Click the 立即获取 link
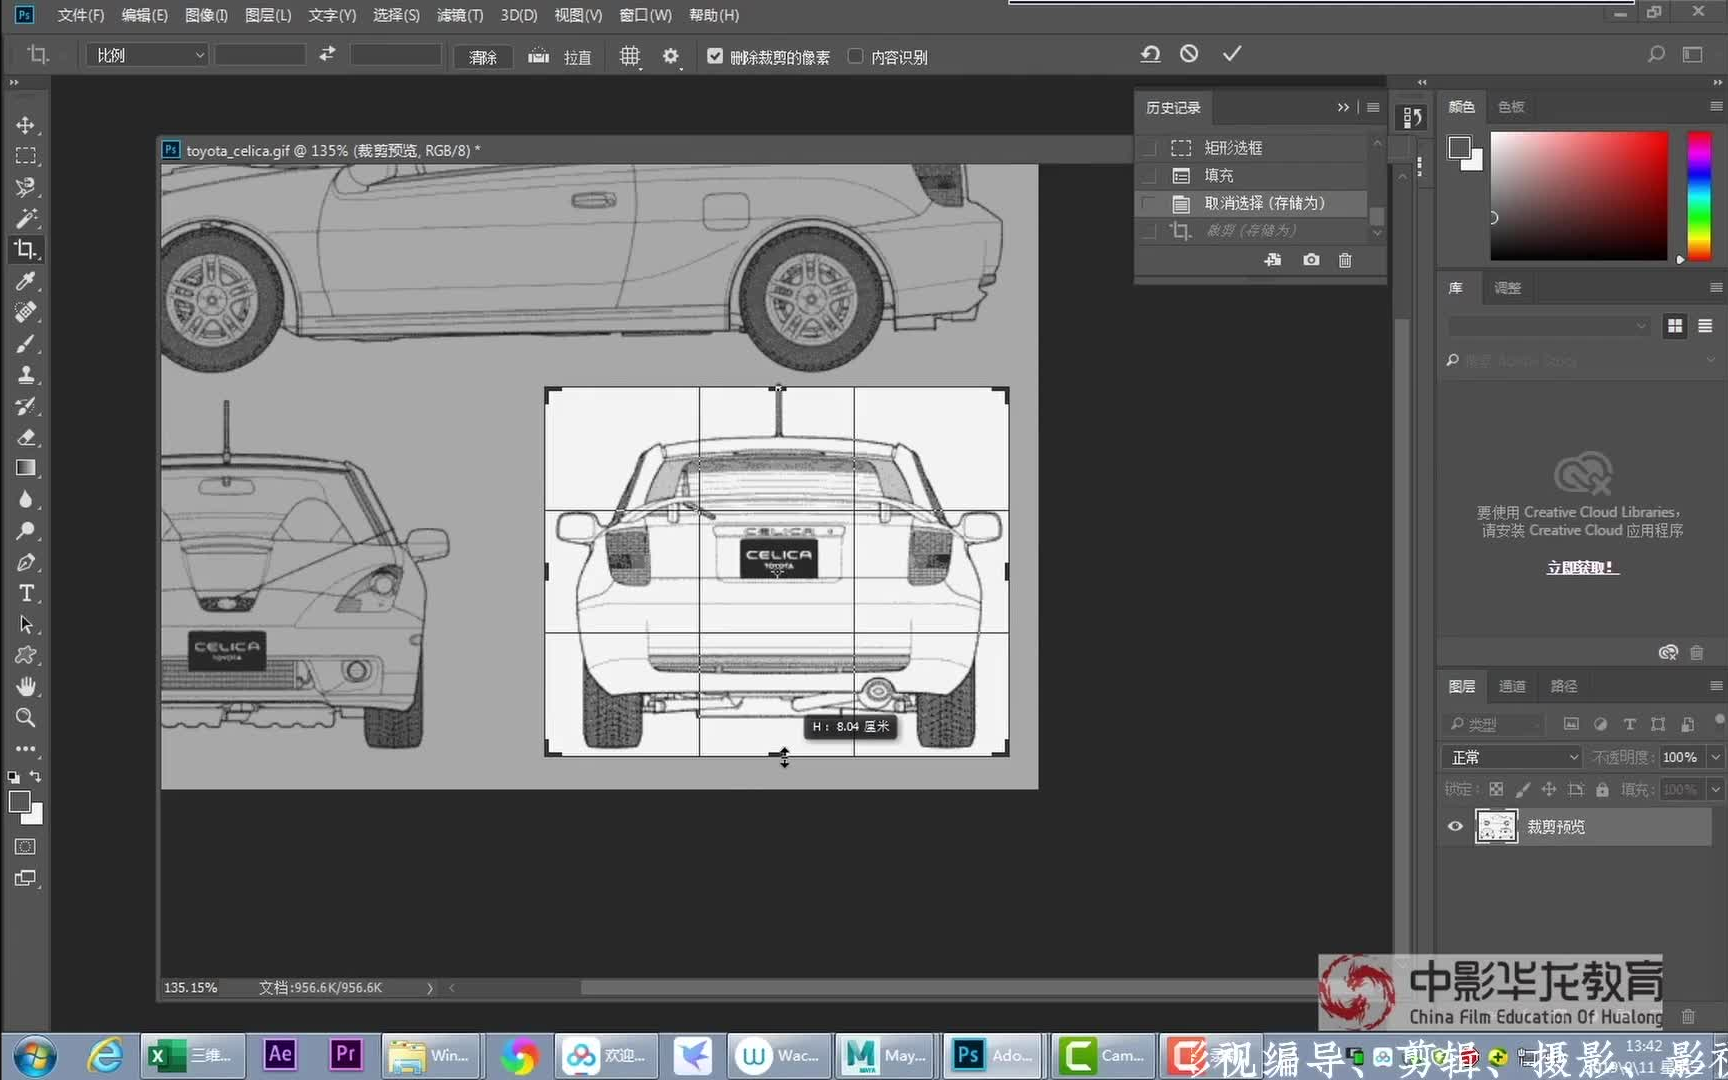1728x1080 pixels. point(1582,567)
